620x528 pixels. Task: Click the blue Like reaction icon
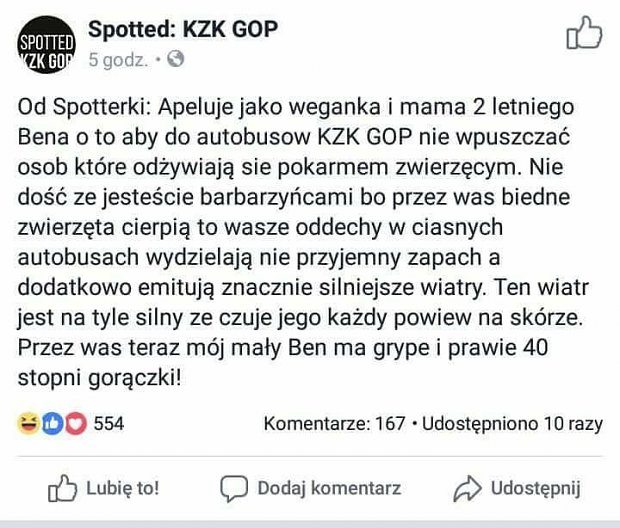(x=52, y=424)
